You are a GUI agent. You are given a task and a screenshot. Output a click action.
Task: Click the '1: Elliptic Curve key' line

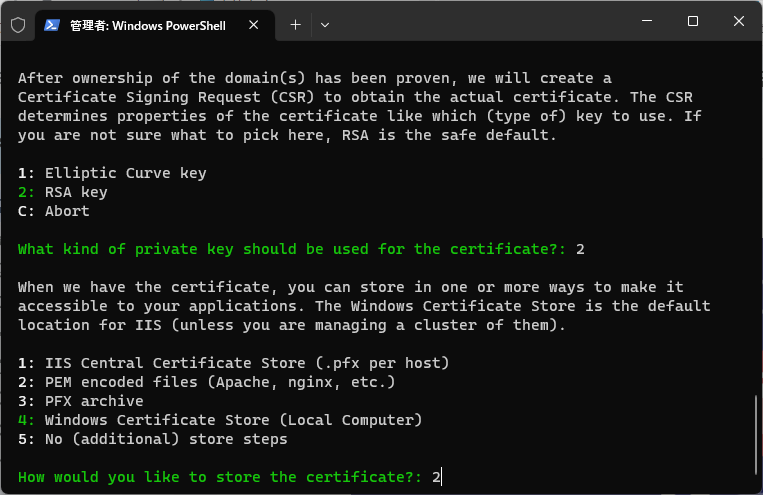pyautogui.click(x=112, y=173)
